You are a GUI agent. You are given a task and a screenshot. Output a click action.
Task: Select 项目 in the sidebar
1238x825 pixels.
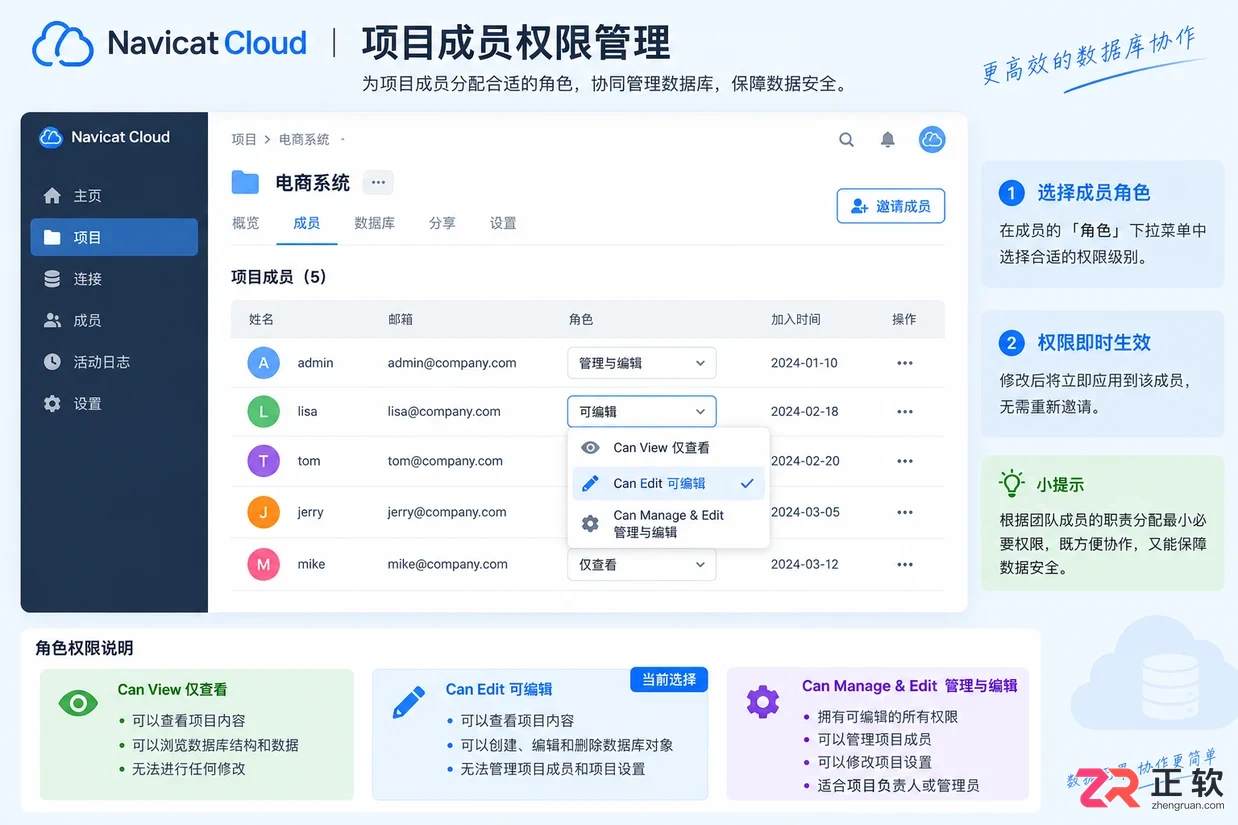coord(114,237)
